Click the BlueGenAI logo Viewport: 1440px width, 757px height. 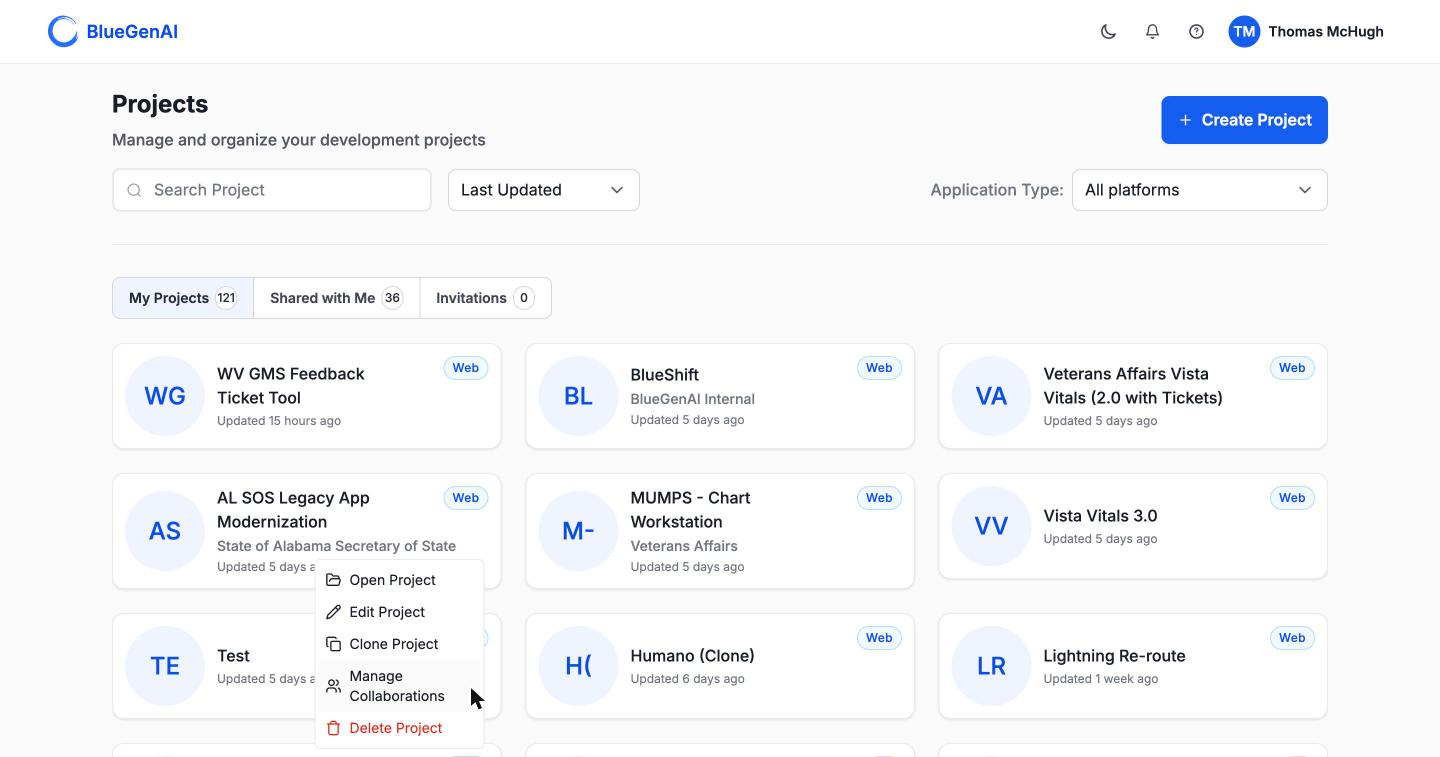point(113,32)
